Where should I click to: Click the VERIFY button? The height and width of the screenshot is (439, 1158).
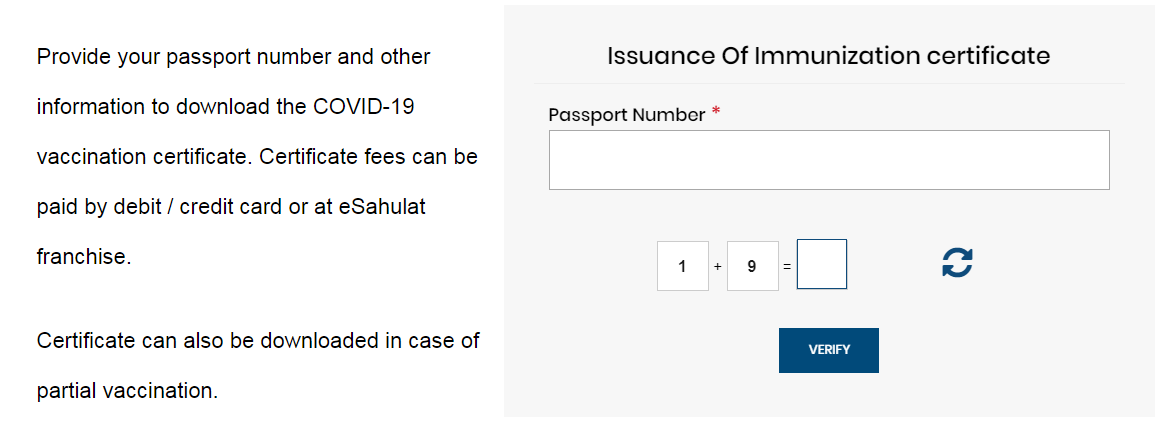coord(829,350)
